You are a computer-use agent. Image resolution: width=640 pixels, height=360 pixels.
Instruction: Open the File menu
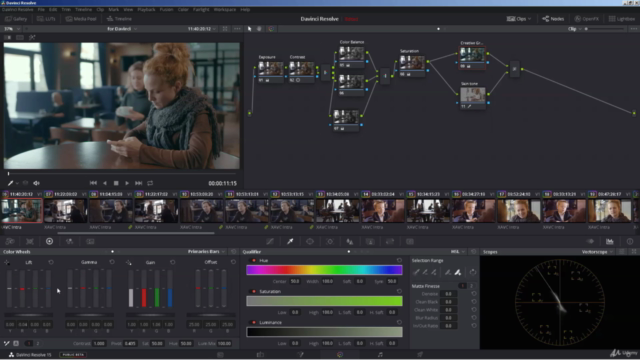point(41,9)
